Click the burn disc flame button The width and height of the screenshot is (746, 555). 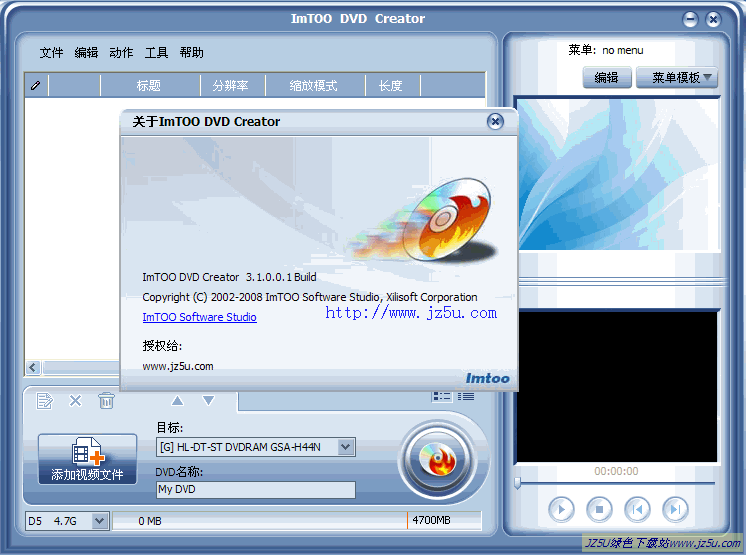[437, 459]
